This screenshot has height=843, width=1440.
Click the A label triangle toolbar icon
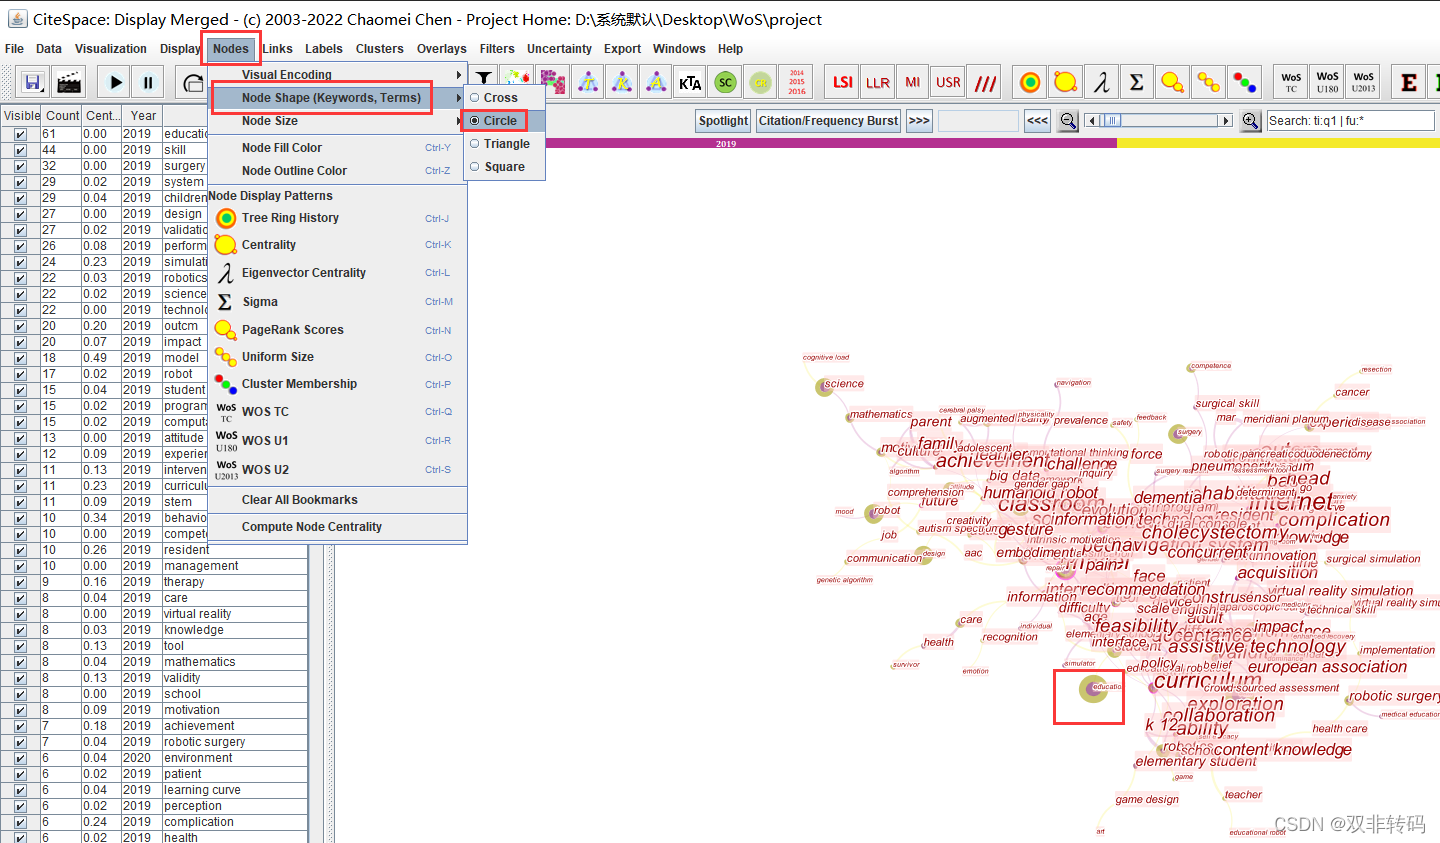(656, 82)
